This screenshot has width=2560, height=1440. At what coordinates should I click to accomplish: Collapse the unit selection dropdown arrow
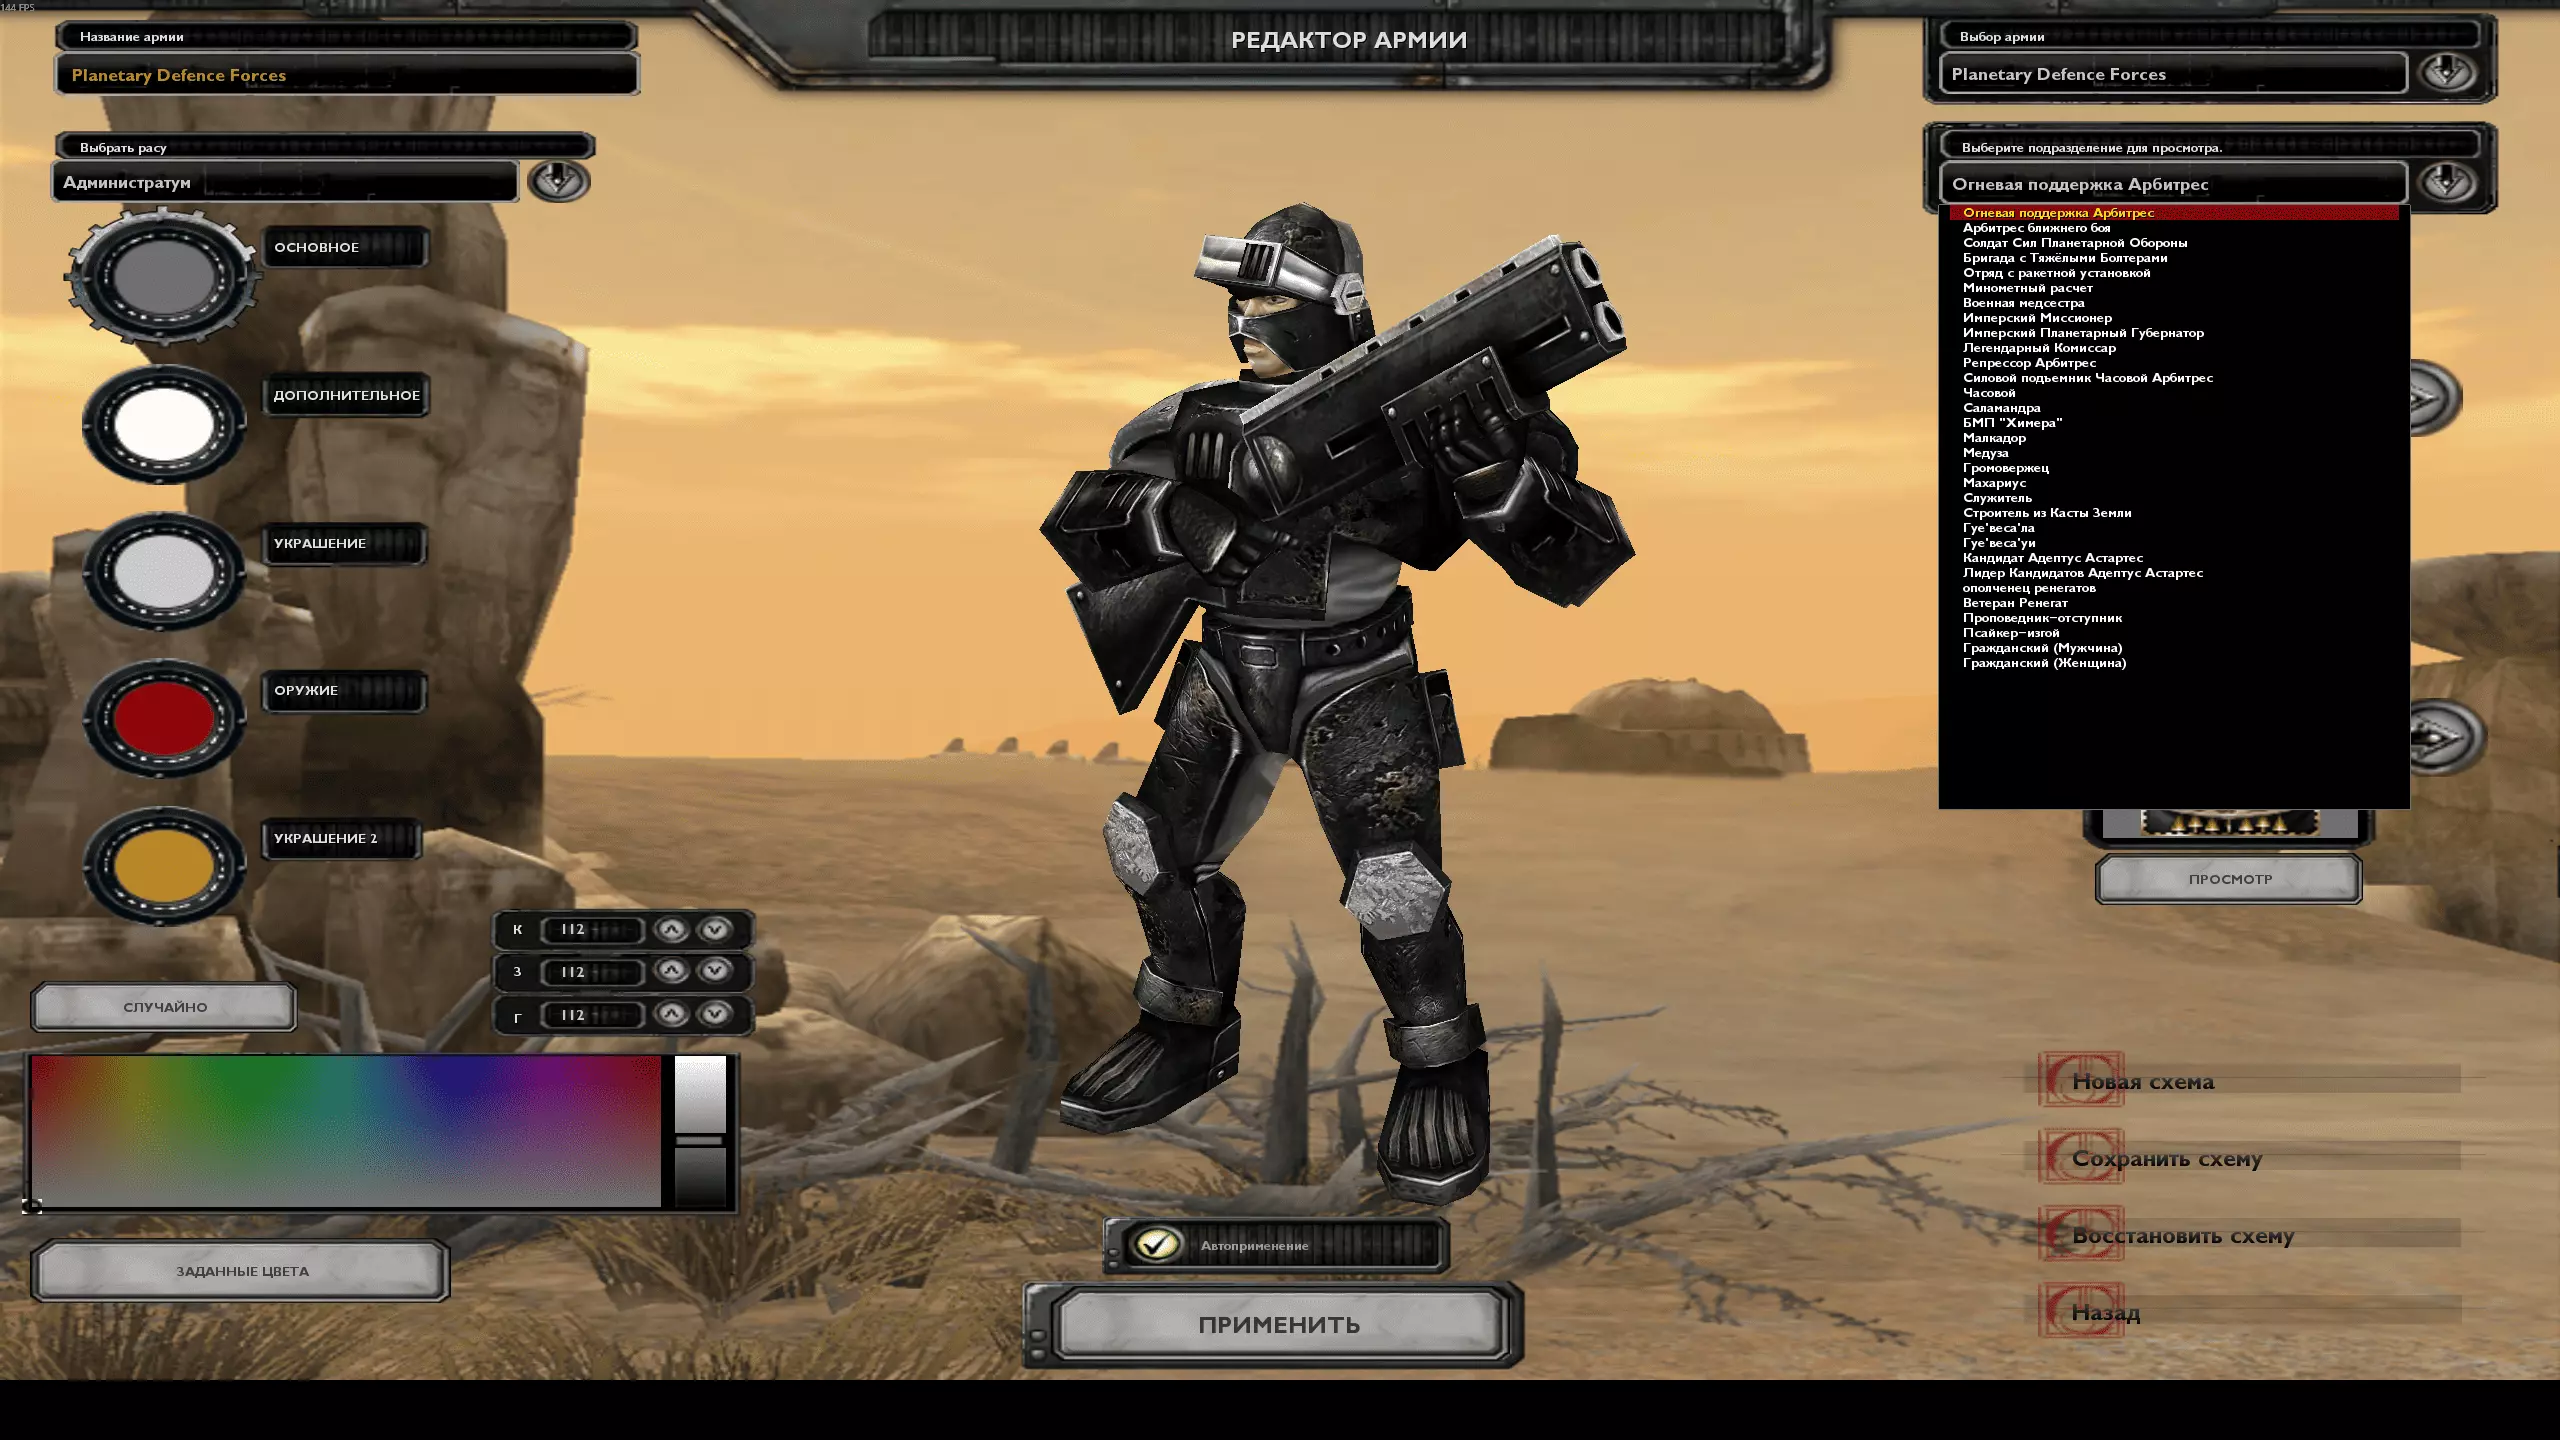2447,183
